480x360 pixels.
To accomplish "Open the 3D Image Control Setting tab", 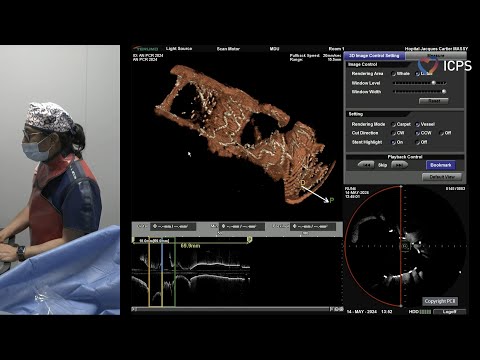I will point(374,56).
